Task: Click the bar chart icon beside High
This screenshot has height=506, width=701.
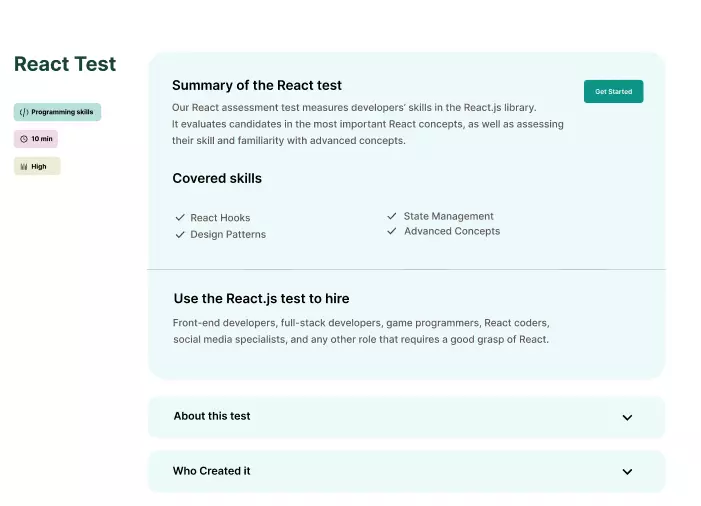Action: [x=24, y=166]
